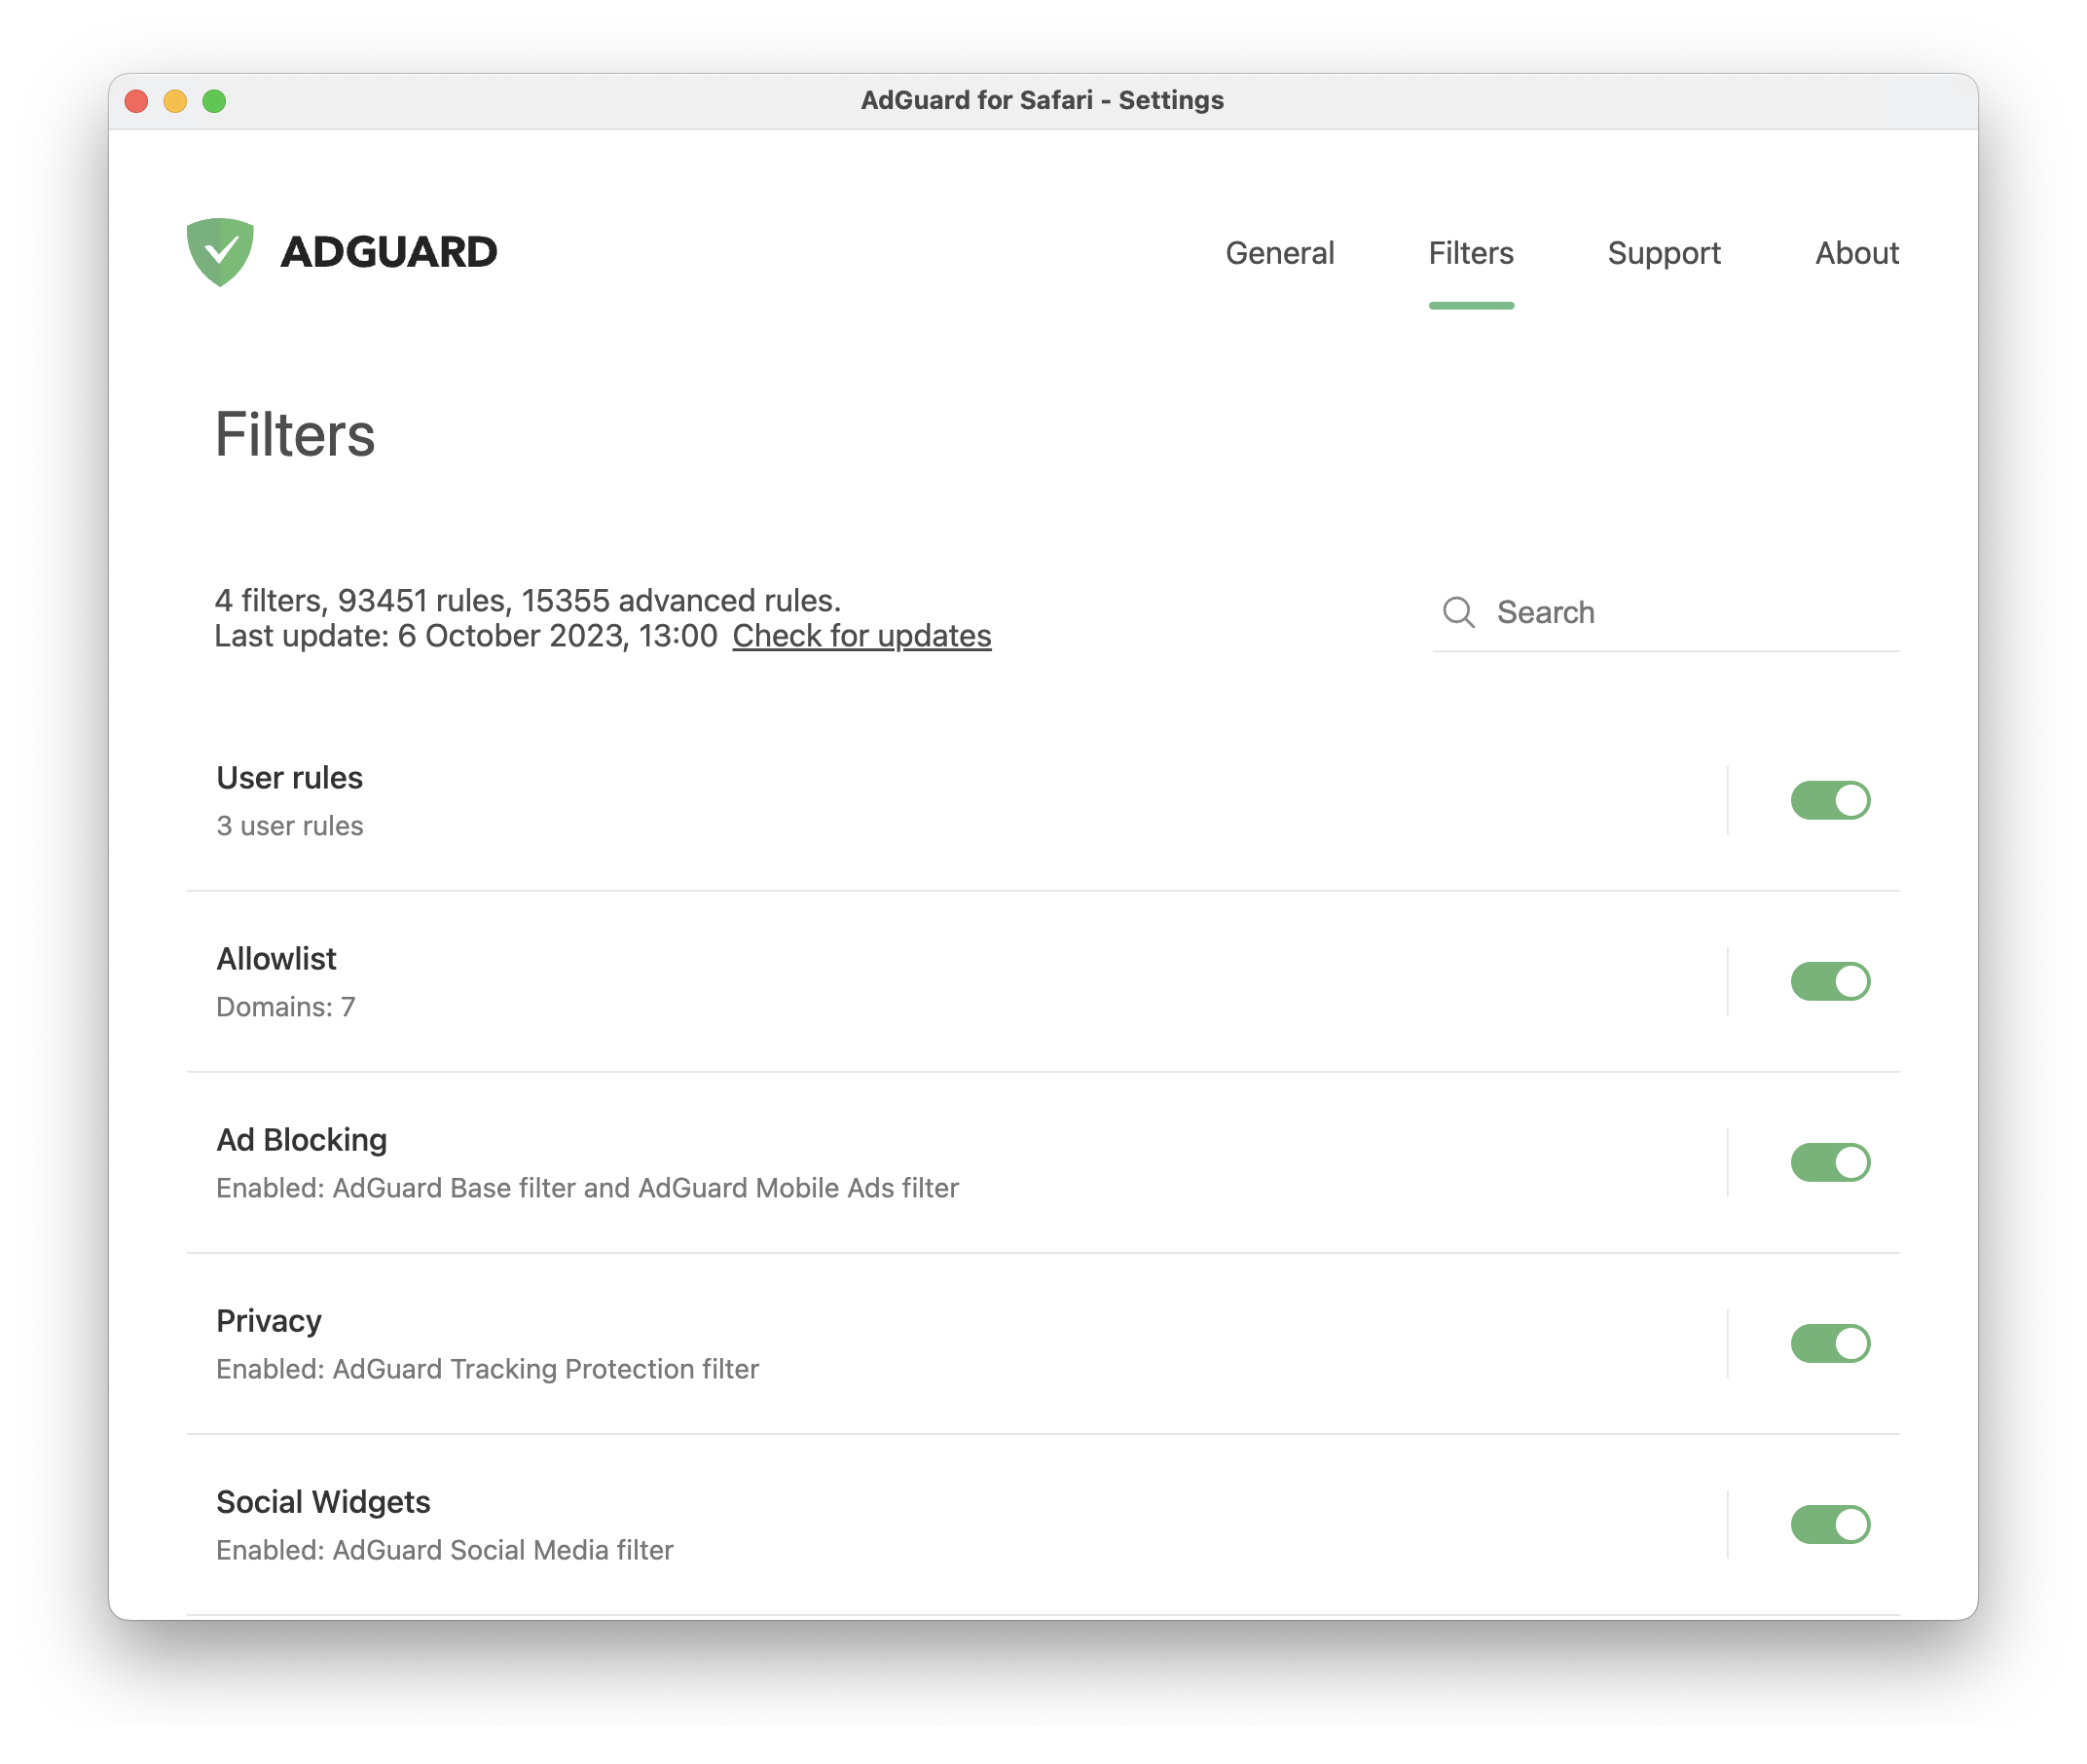
Task: Click the Search input field
Action: 1679,610
